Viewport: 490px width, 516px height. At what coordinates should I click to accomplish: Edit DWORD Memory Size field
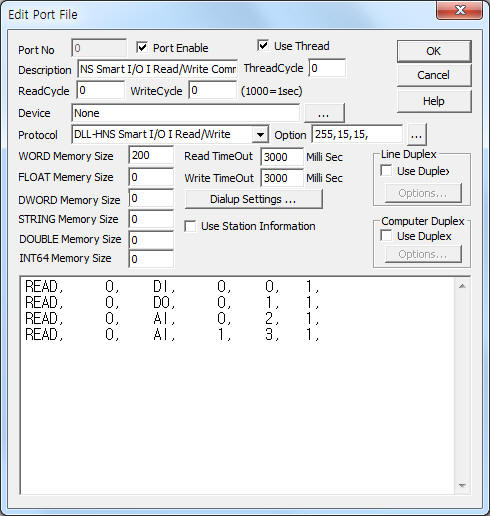[x=151, y=198]
